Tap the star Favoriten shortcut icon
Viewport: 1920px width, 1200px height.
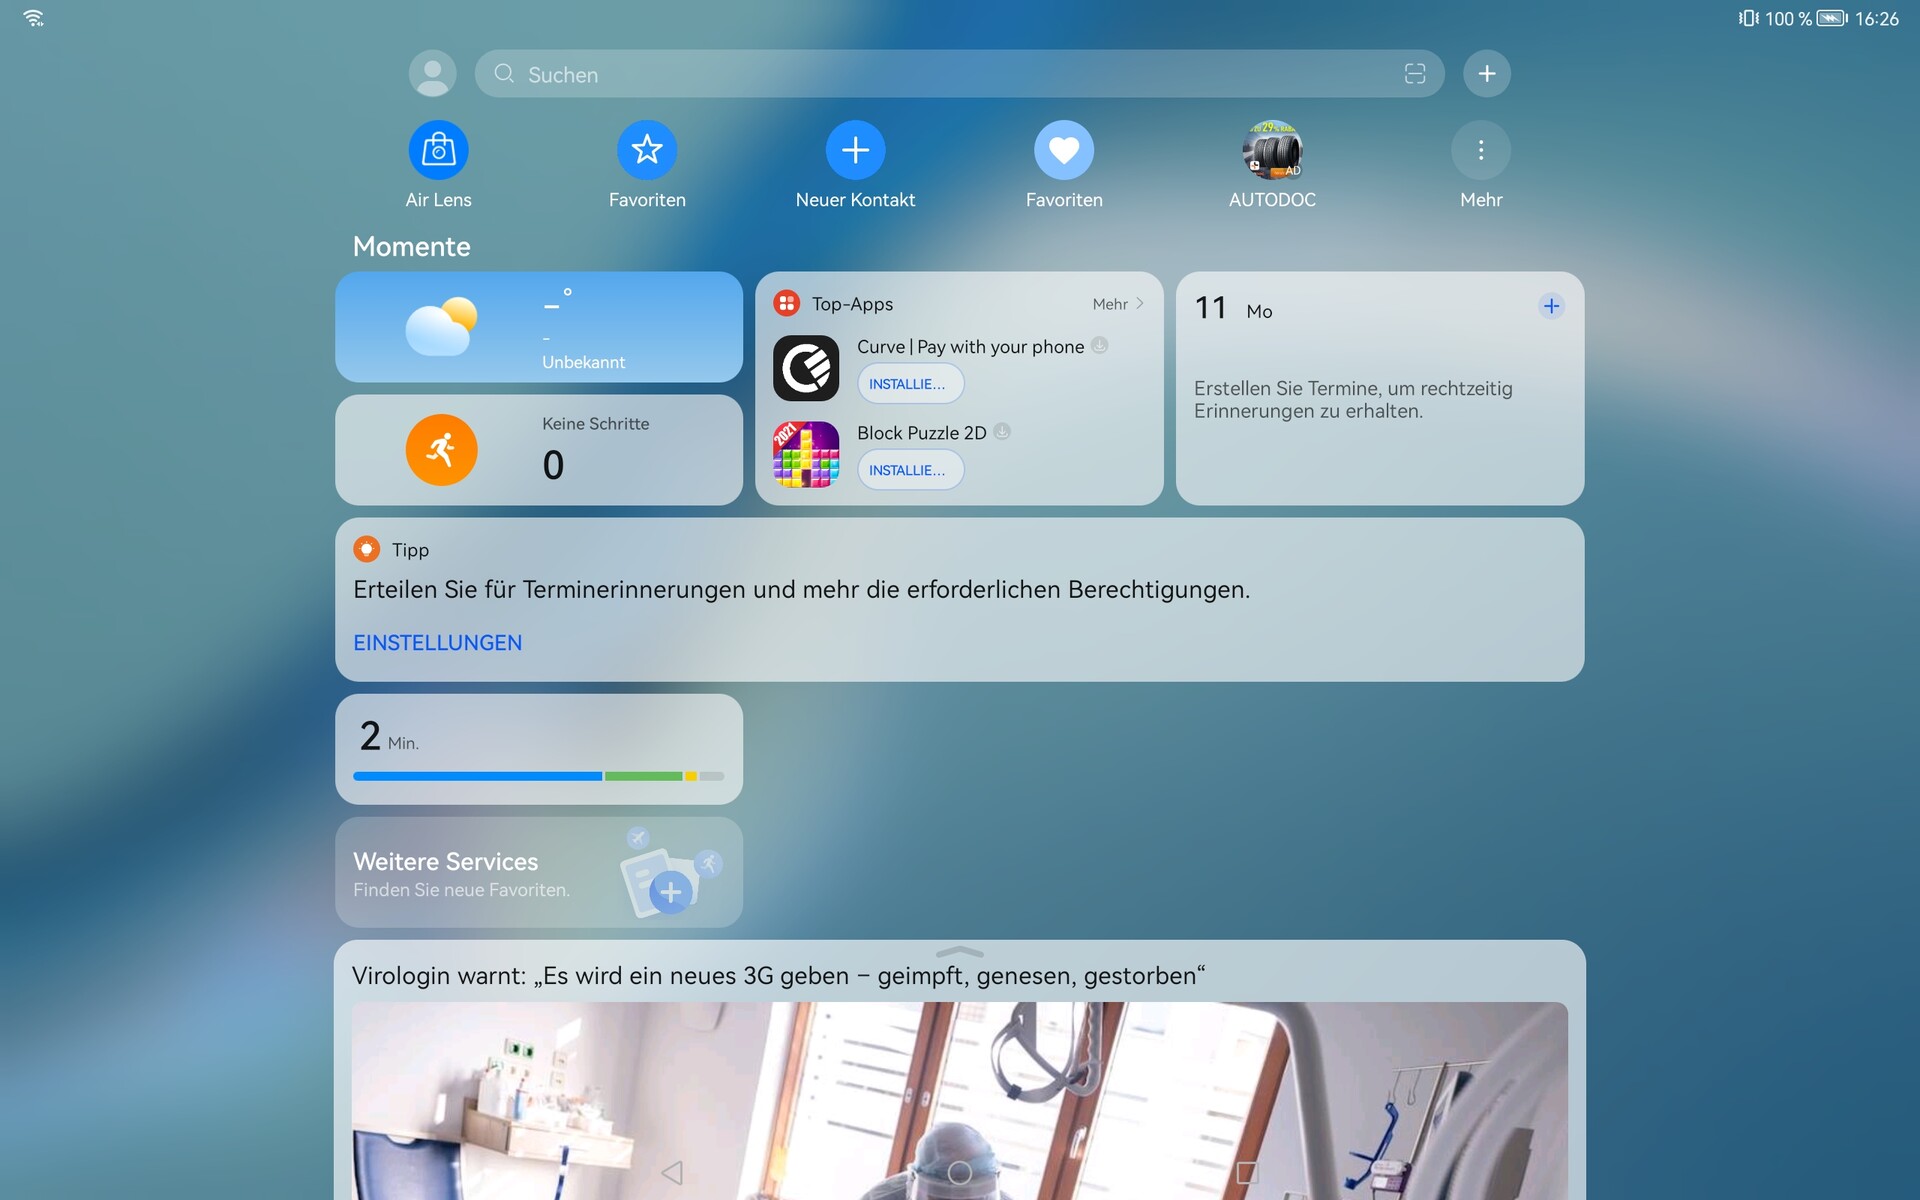coord(647,150)
